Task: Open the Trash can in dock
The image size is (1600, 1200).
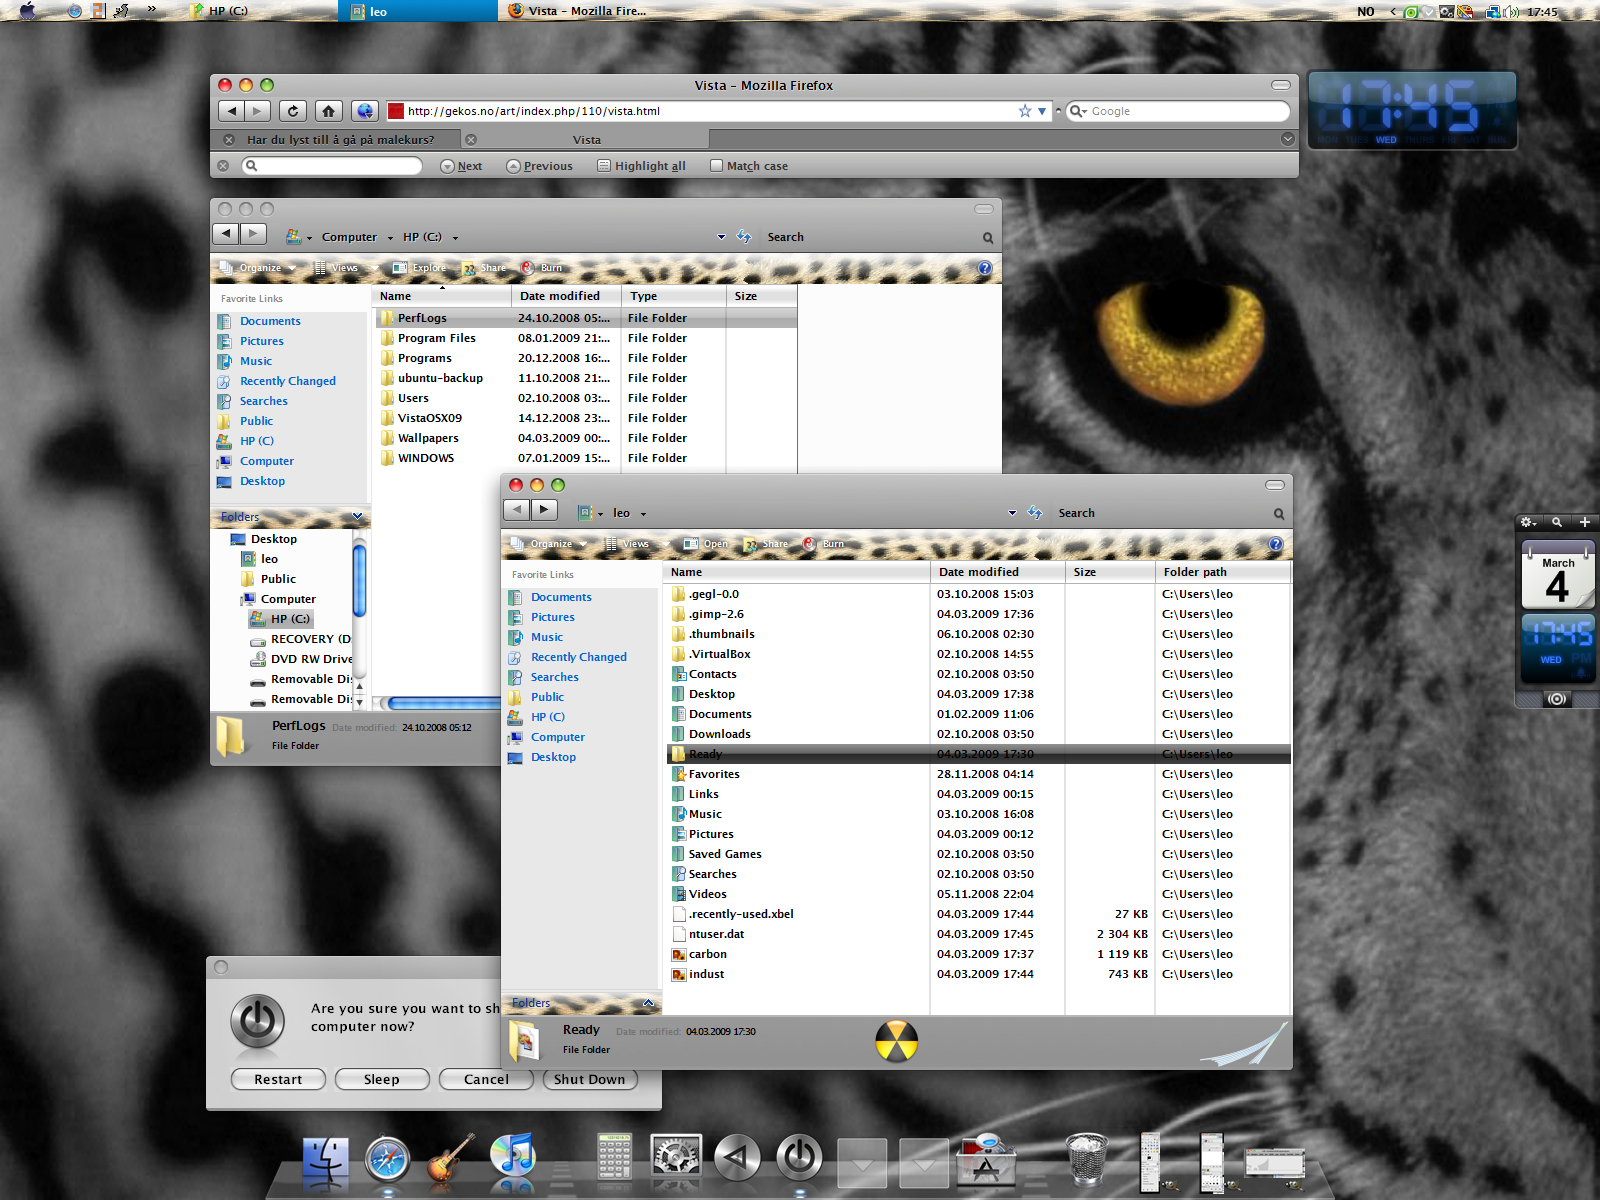Action: [x=1086, y=1158]
